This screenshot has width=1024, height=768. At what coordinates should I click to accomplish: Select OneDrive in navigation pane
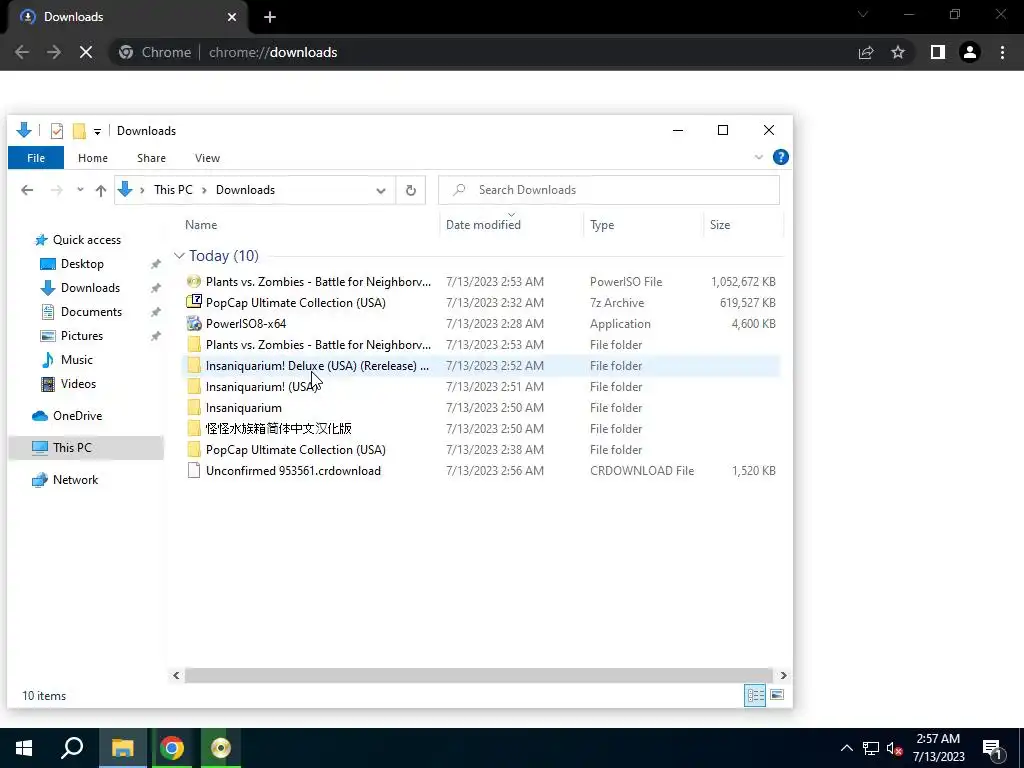tap(77, 416)
